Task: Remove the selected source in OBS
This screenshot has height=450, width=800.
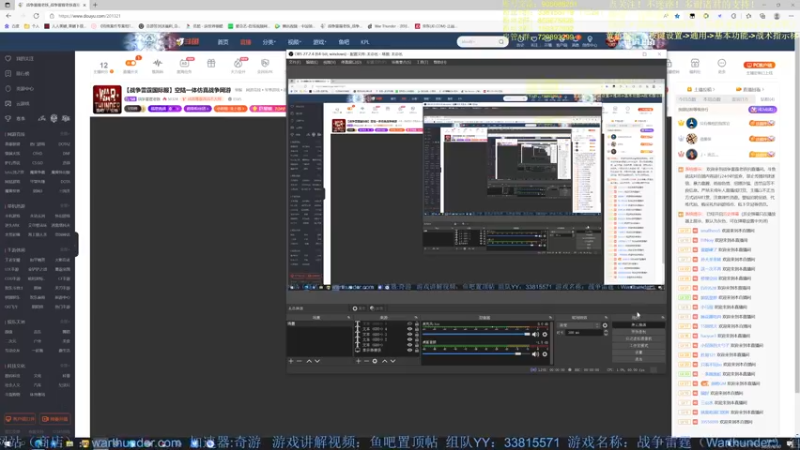Action: point(366,361)
